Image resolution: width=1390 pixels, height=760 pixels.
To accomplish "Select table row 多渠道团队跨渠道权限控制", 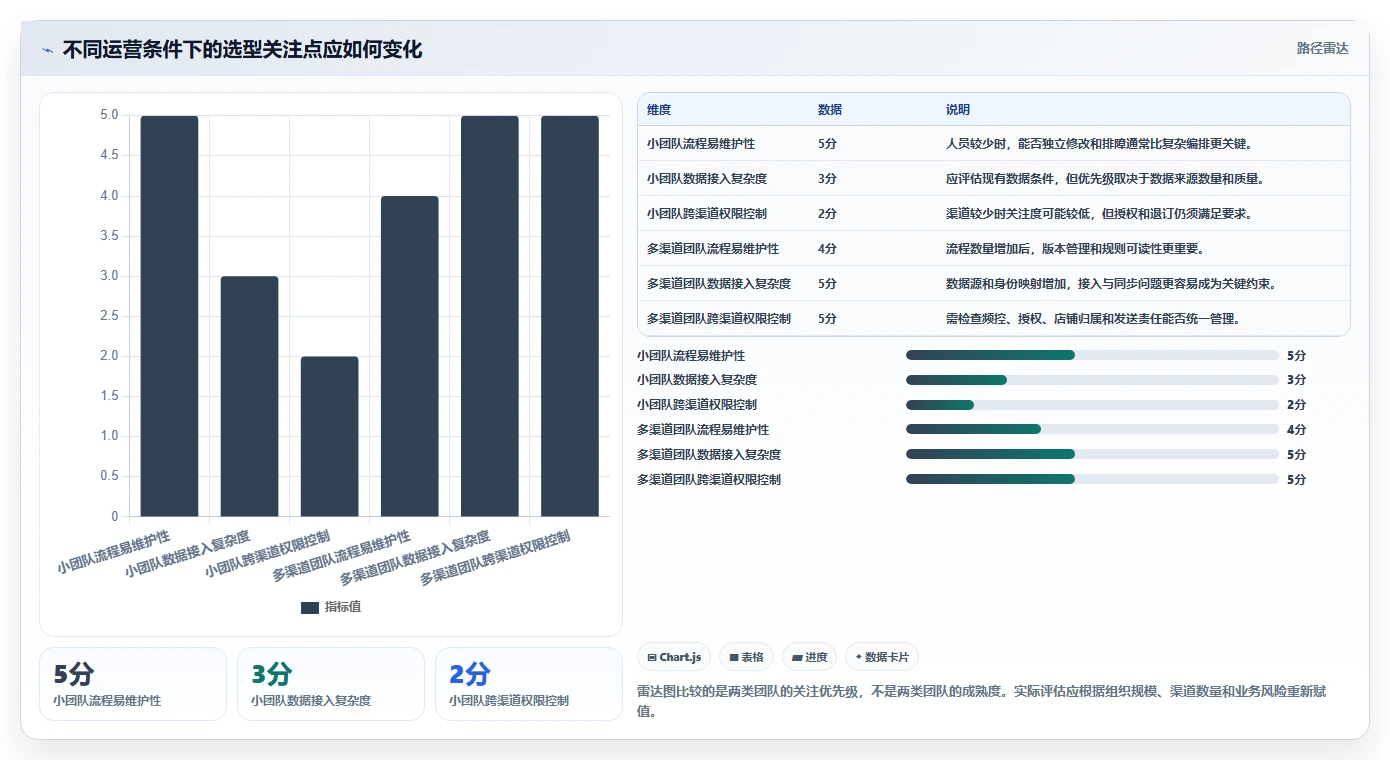I will click(x=993, y=319).
